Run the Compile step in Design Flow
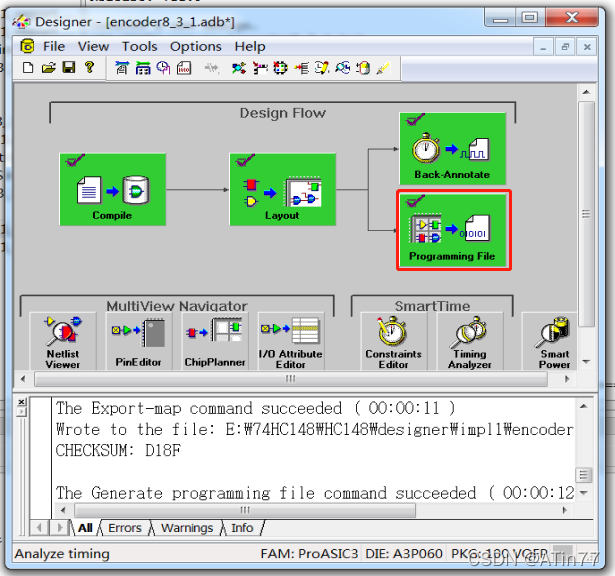Viewport: 615px width, 576px height. [113, 189]
